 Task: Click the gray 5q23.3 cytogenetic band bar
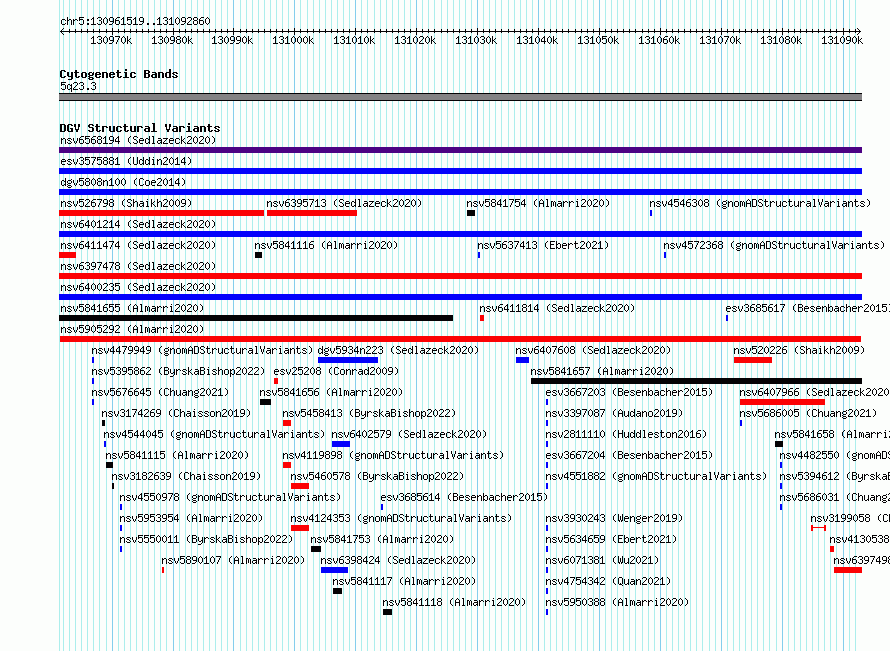coord(460,97)
